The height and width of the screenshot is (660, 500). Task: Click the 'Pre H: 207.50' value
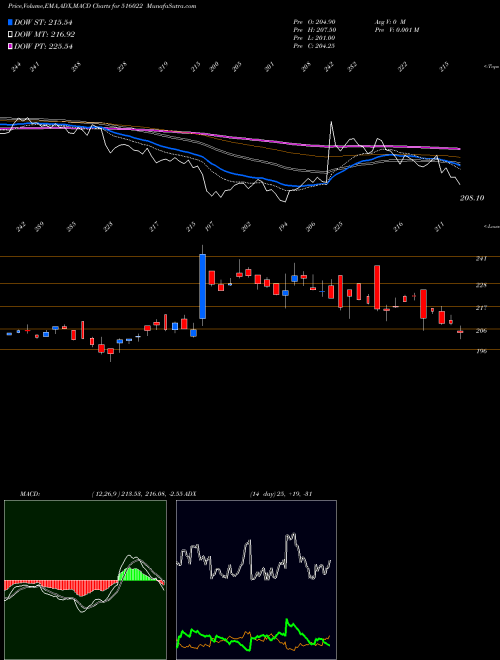(x=314, y=30)
